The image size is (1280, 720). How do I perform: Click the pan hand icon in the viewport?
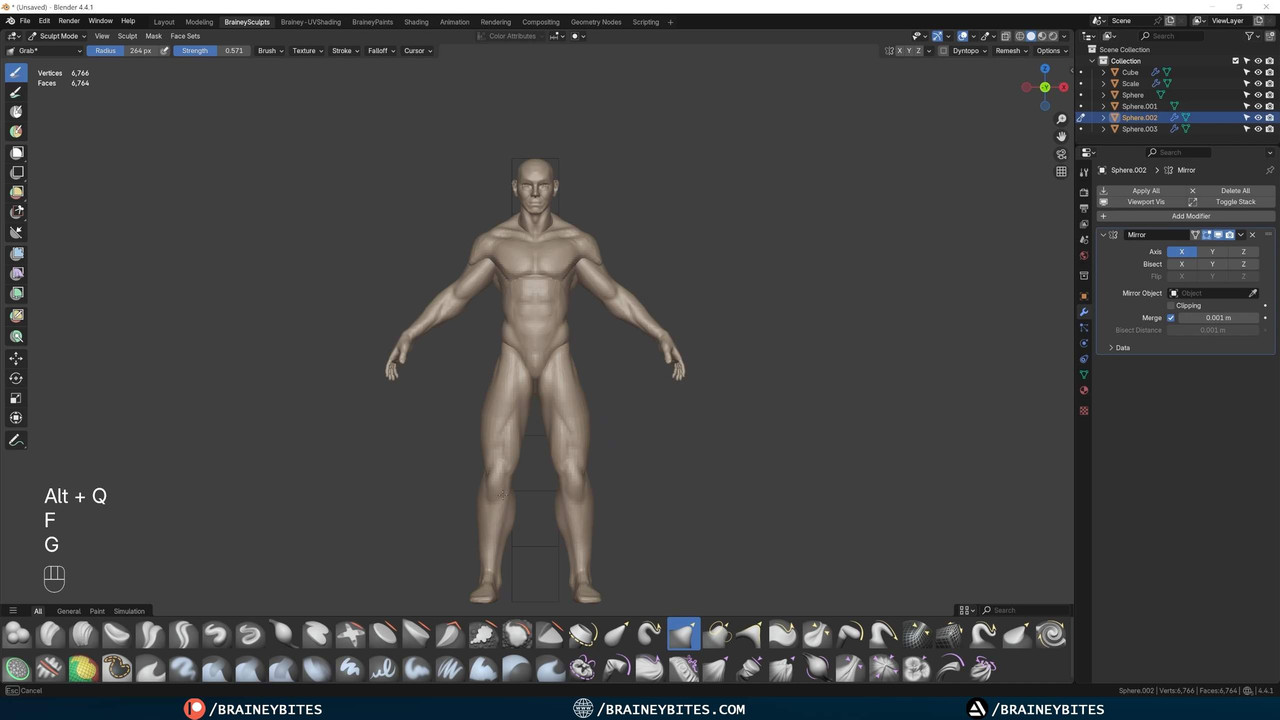click(x=1061, y=136)
